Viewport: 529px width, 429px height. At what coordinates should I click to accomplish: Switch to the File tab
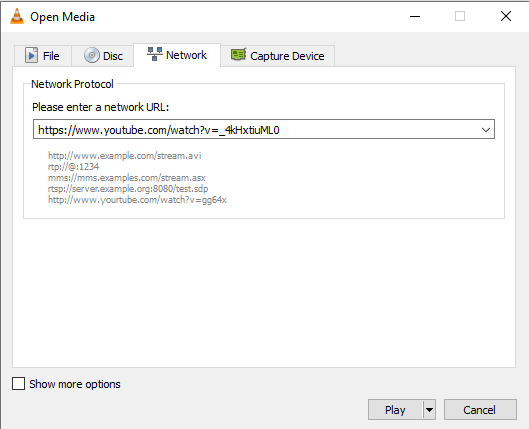click(43, 56)
